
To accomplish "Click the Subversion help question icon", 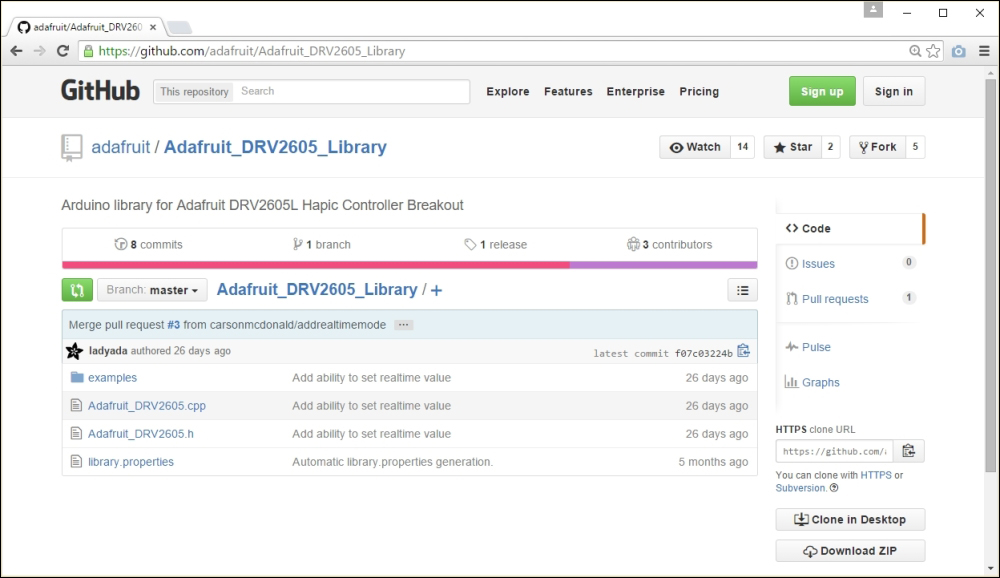I will 834,488.
